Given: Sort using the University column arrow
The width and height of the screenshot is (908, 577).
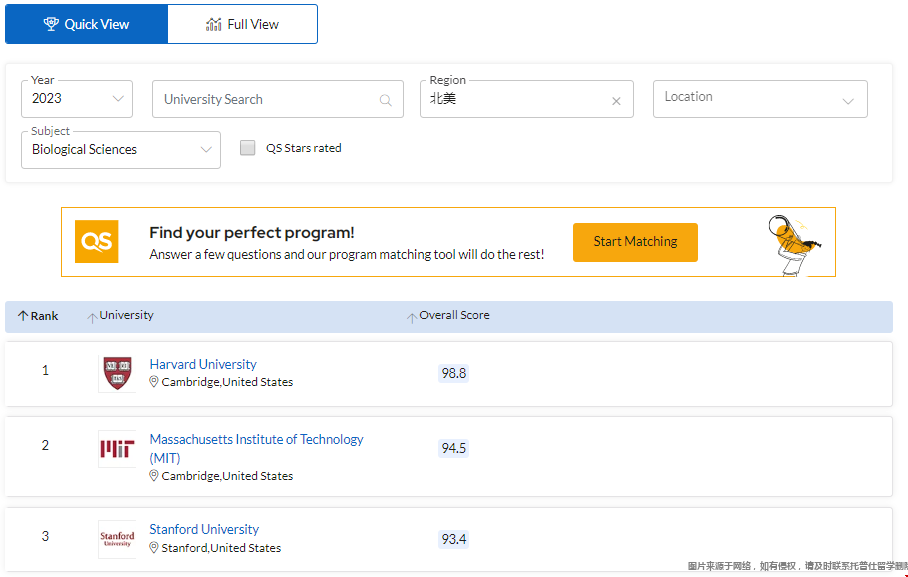Looking at the screenshot, I should coord(91,315).
